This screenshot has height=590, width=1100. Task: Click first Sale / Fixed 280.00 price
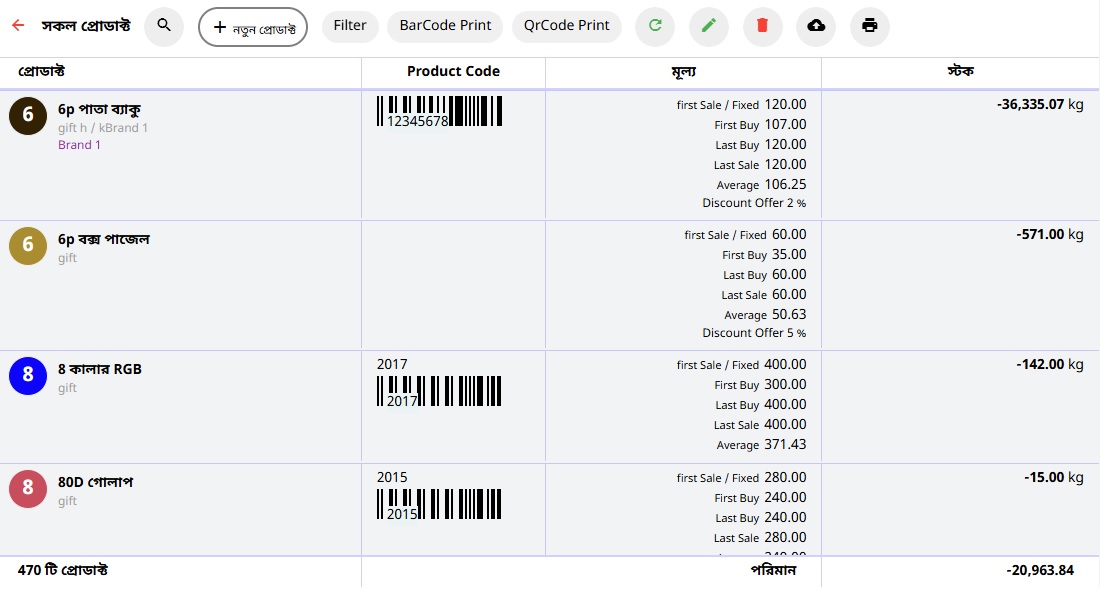tap(742, 478)
